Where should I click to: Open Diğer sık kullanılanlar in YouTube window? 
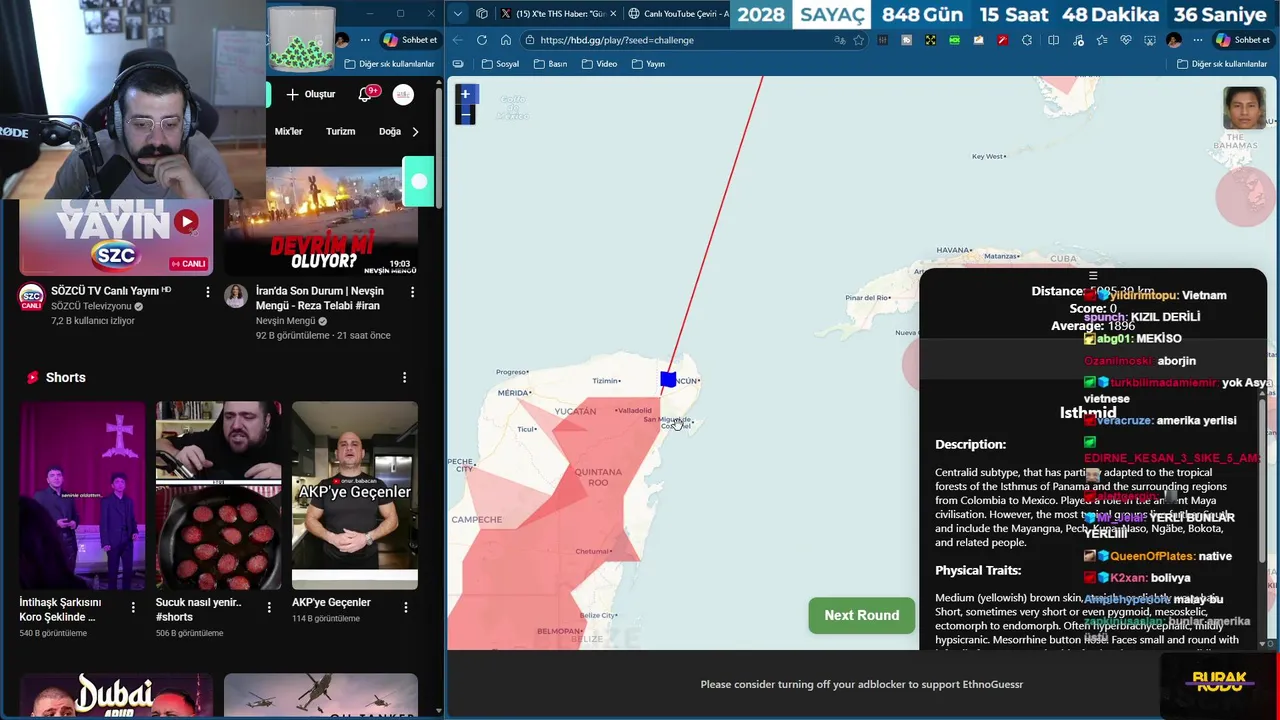(x=389, y=64)
